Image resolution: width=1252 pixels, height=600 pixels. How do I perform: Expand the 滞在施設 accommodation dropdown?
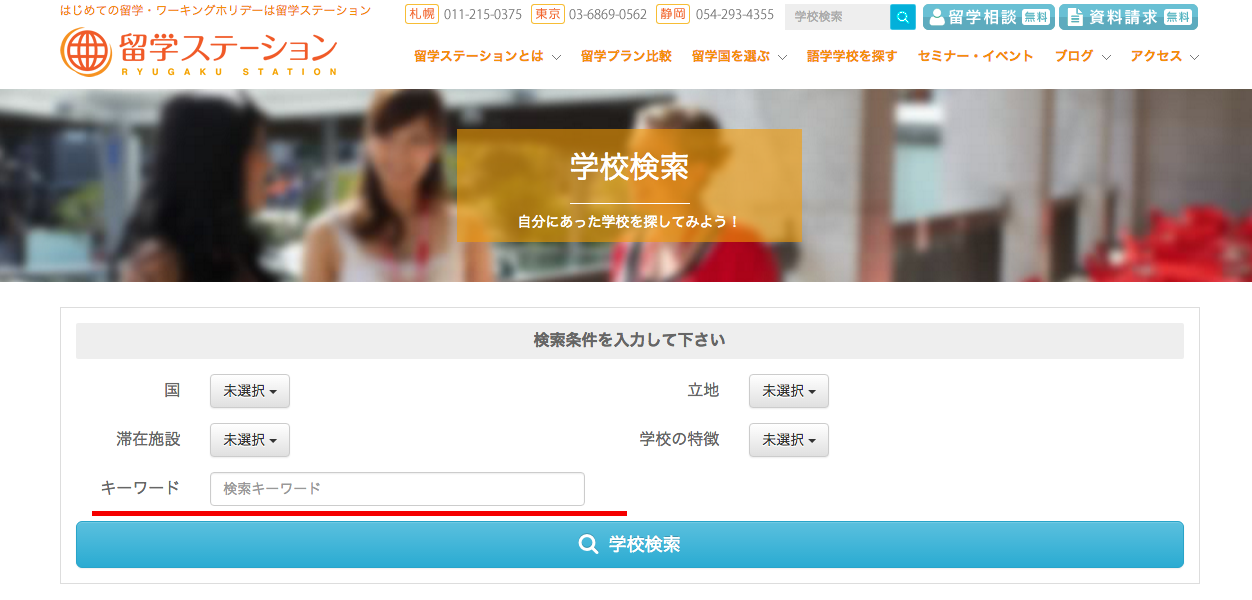[x=249, y=440]
